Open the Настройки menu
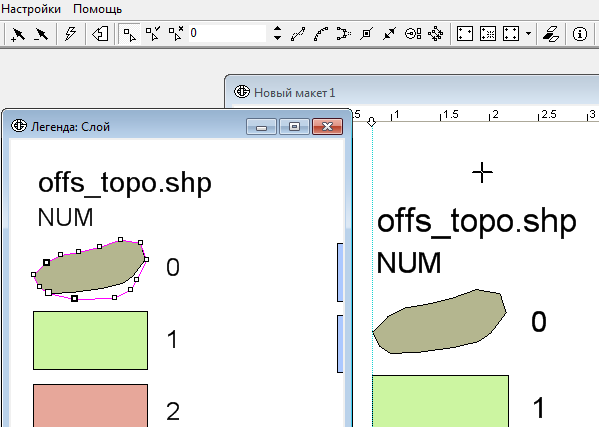This screenshot has width=599, height=427. click(31, 9)
